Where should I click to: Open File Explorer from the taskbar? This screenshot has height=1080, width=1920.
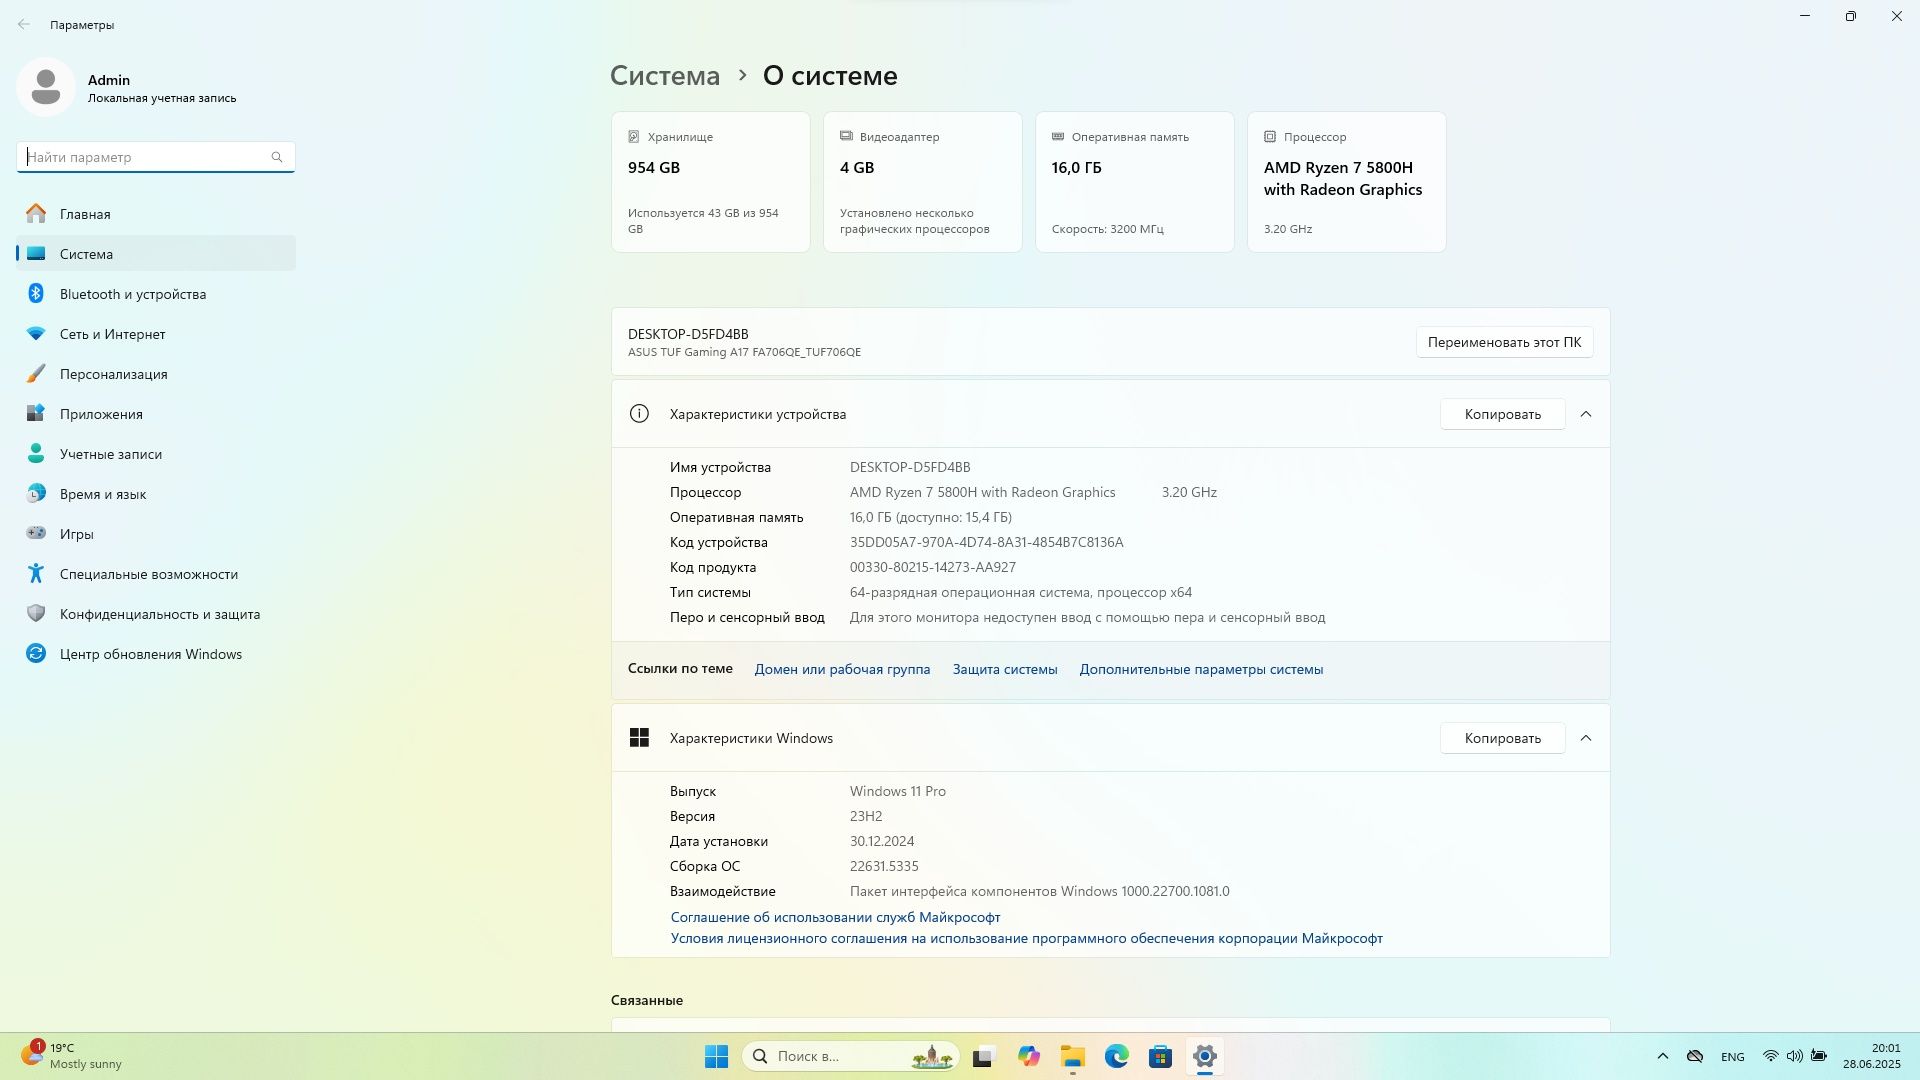point(1072,1056)
